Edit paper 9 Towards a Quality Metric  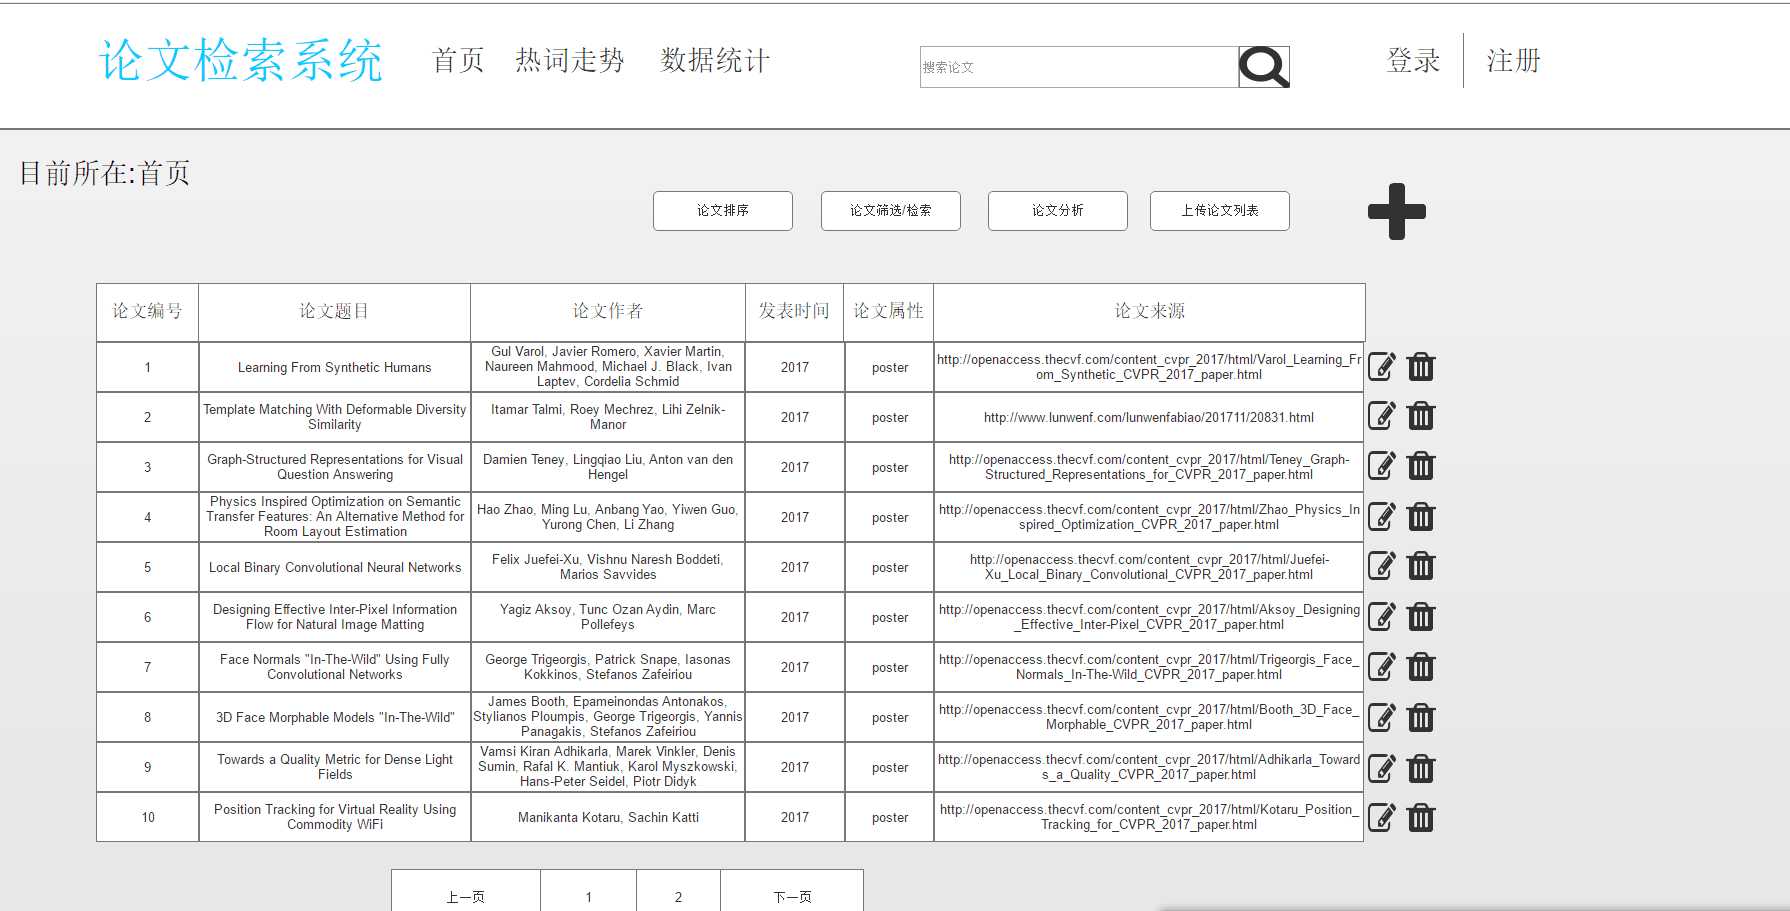click(x=1381, y=769)
